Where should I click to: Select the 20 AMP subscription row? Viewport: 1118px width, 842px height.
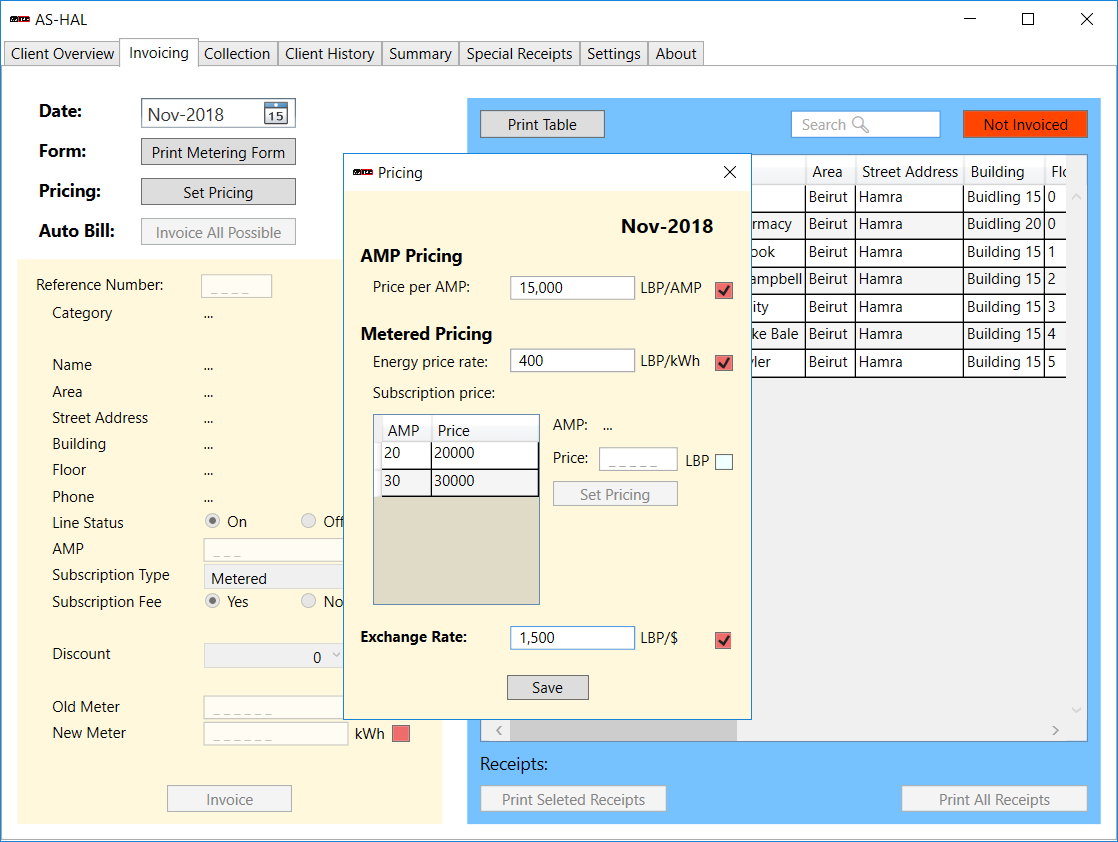click(x=459, y=454)
